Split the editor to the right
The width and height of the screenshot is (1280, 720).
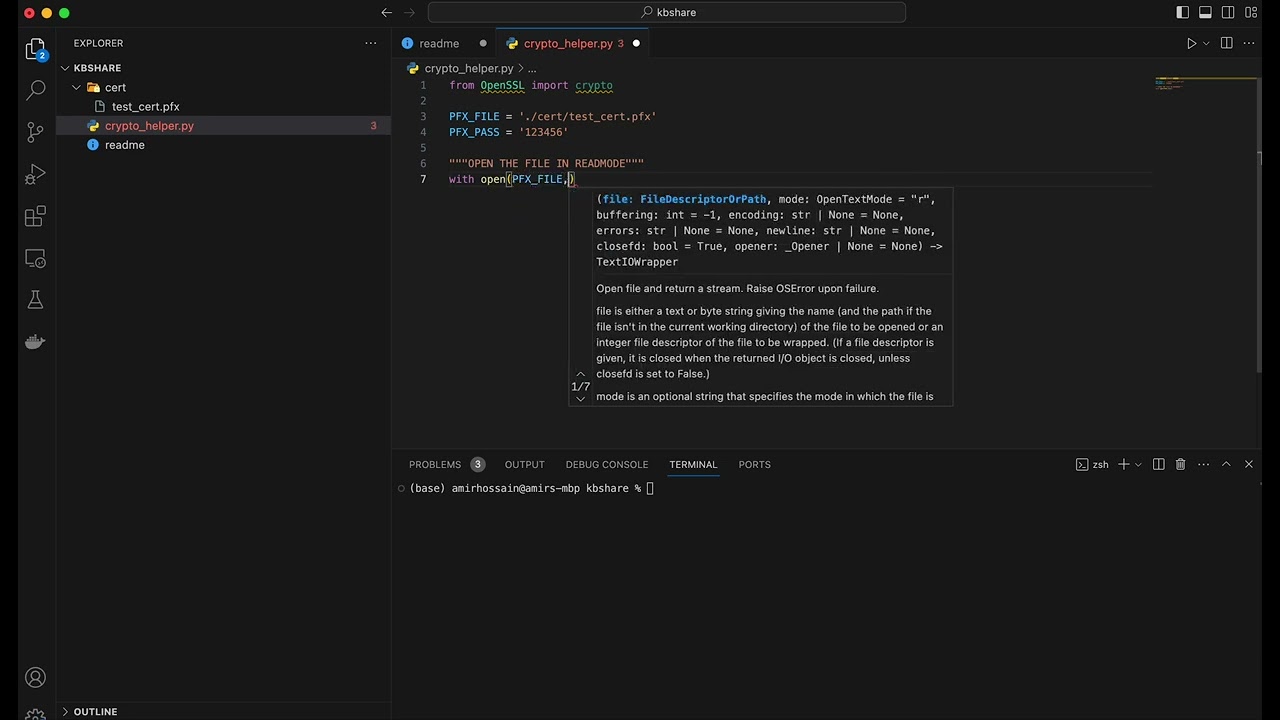1227,43
